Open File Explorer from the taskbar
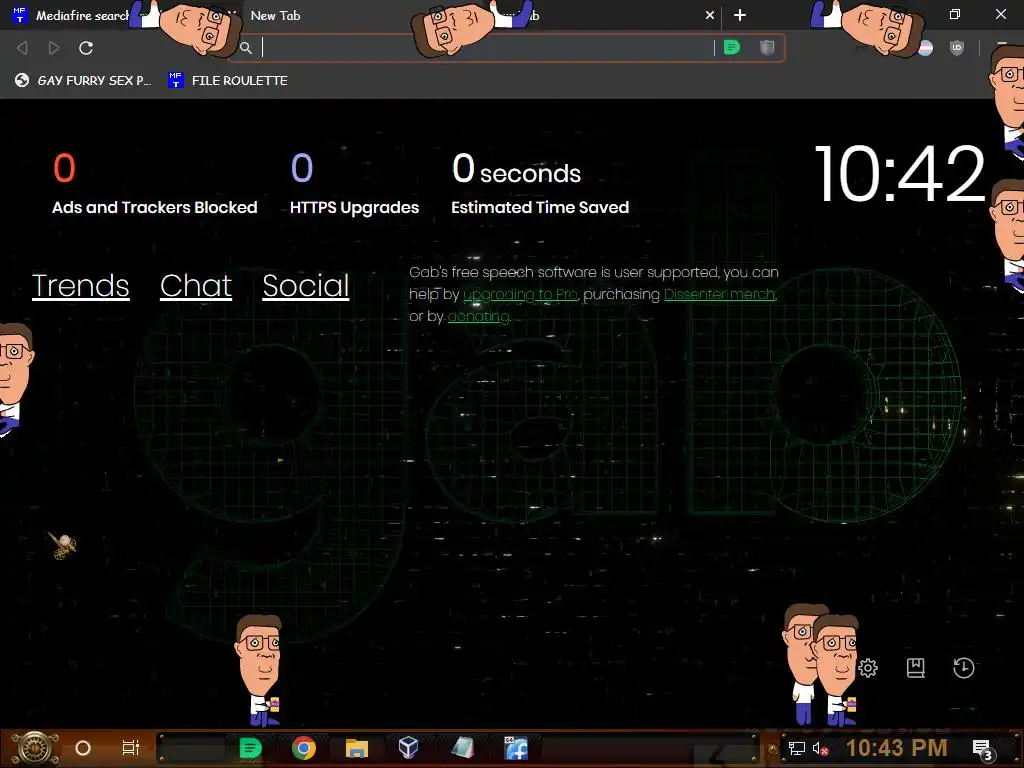 pyautogui.click(x=357, y=748)
